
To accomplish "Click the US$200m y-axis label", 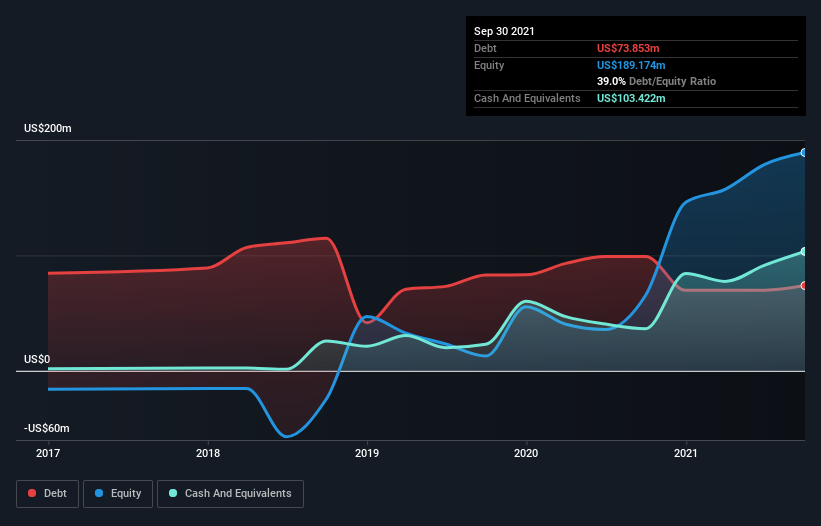I will [x=48, y=128].
